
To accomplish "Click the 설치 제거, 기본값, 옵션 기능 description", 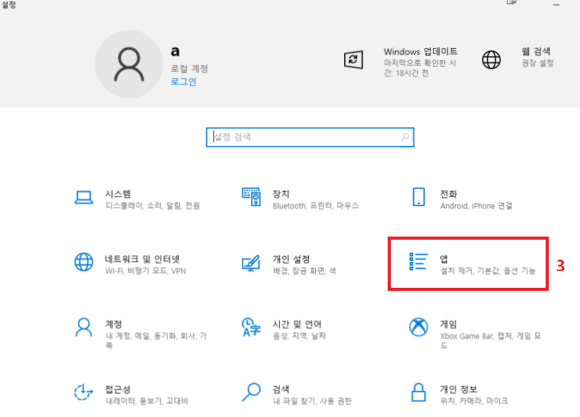I will tap(488, 271).
